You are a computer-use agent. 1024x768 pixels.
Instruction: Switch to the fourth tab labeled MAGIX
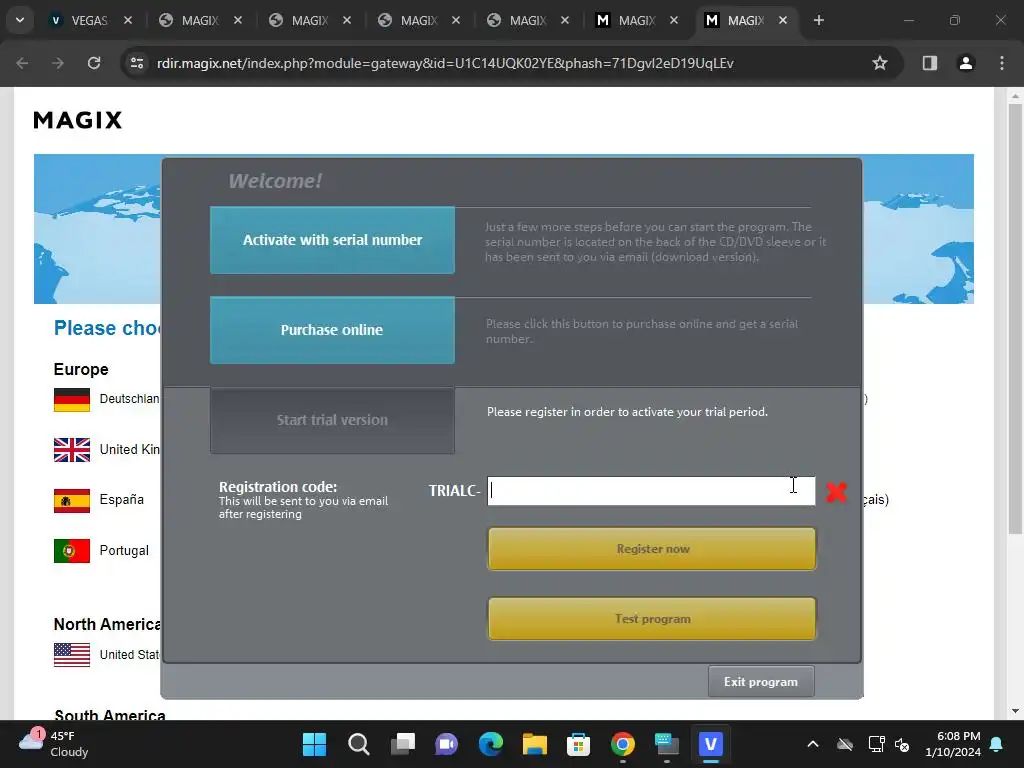pos(419,20)
